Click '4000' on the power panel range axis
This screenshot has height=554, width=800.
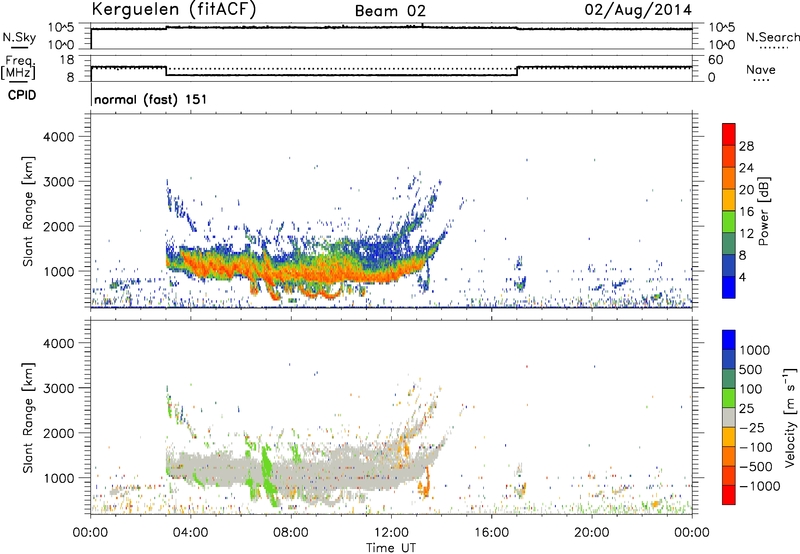point(59,137)
